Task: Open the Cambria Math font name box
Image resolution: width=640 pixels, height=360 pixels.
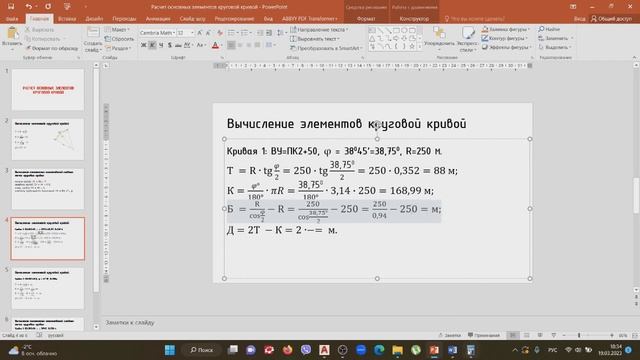Action: (157, 33)
